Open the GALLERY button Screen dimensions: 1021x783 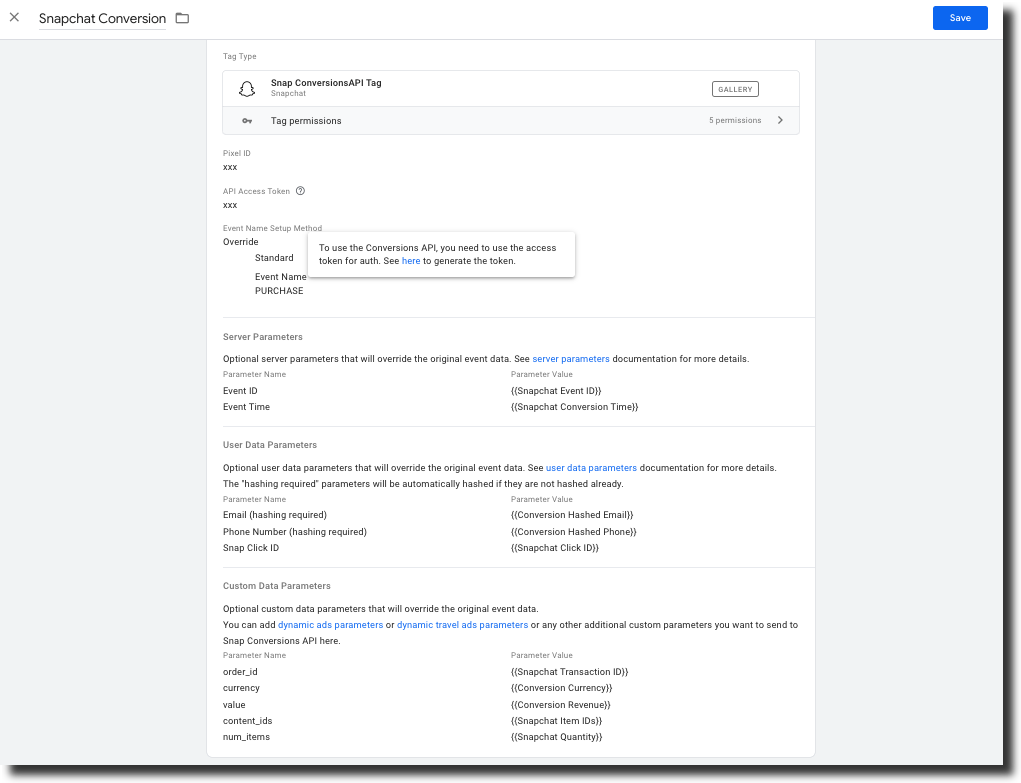click(734, 88)
